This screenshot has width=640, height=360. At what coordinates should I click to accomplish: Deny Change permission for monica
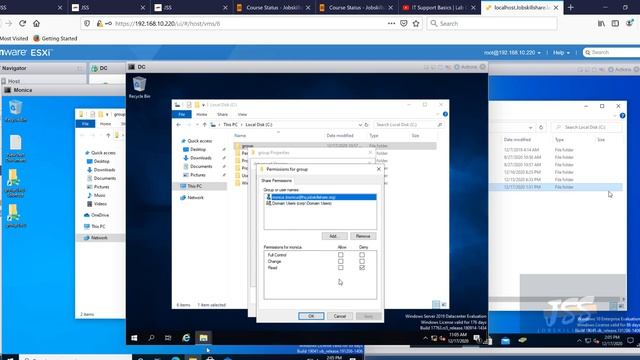[362, 261]
